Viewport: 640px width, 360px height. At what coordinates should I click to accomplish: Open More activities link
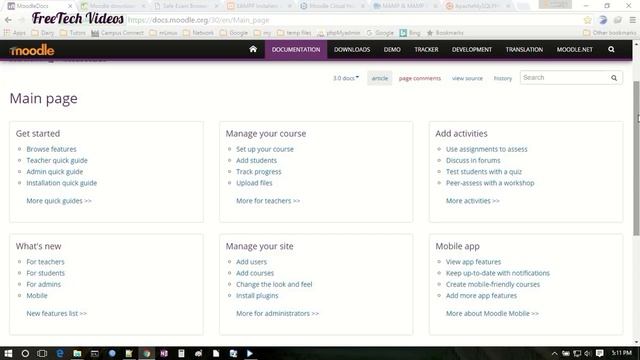(x=472, y=201)
